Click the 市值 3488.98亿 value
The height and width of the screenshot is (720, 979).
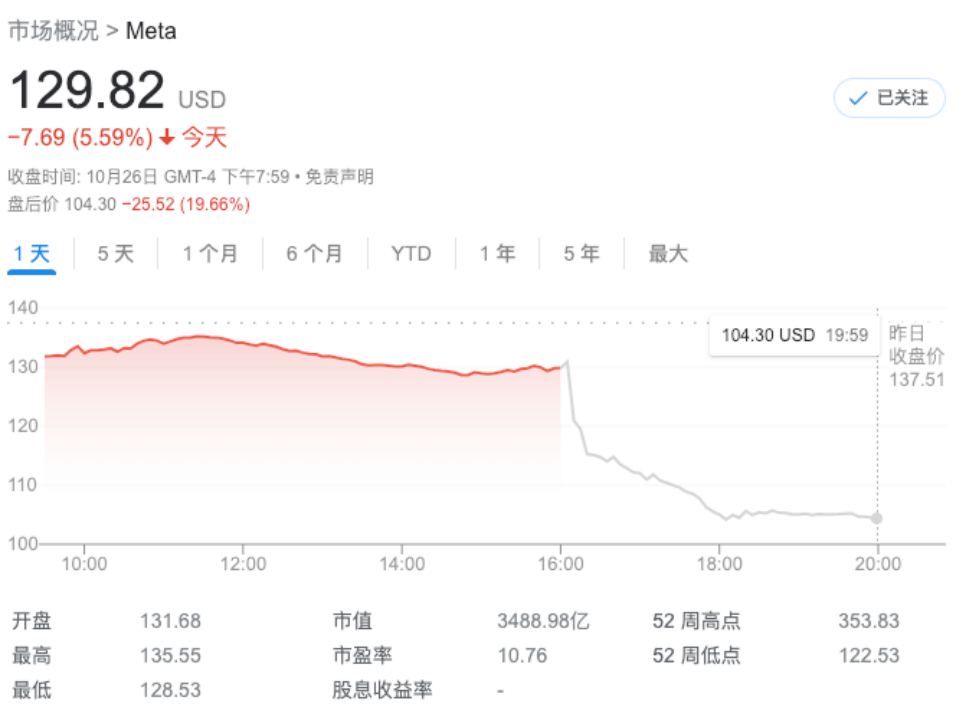[543, 621]
